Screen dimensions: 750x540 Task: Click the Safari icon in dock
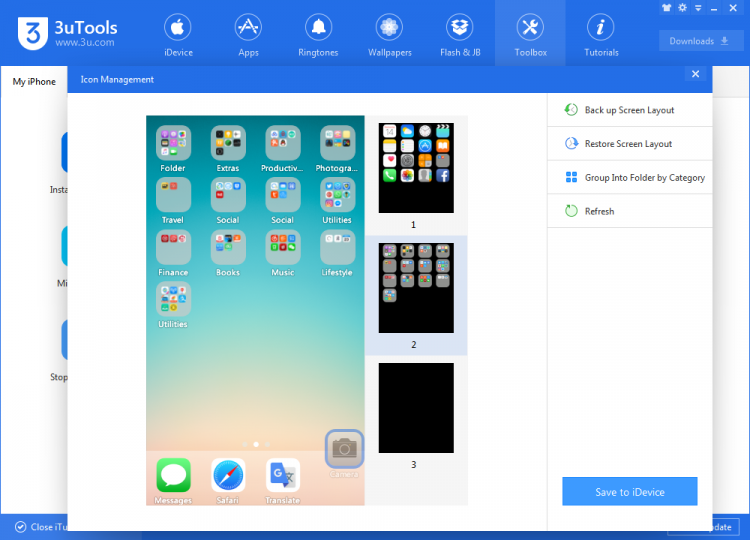228,481
